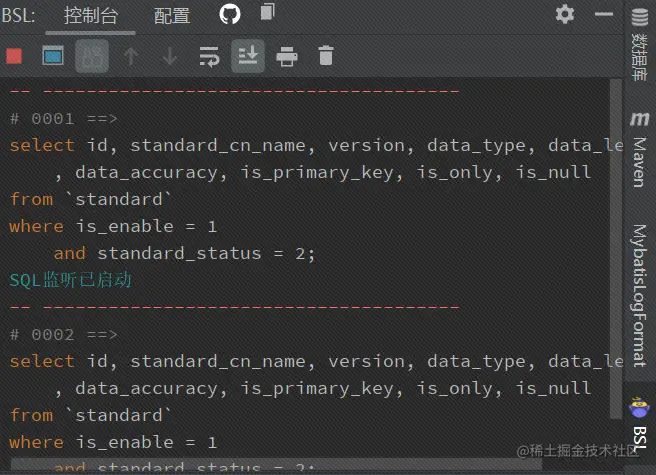Screen dimensions: 656x475
Task: Click the "SQL监听已启动" console line
Action: tap(70, 280)
